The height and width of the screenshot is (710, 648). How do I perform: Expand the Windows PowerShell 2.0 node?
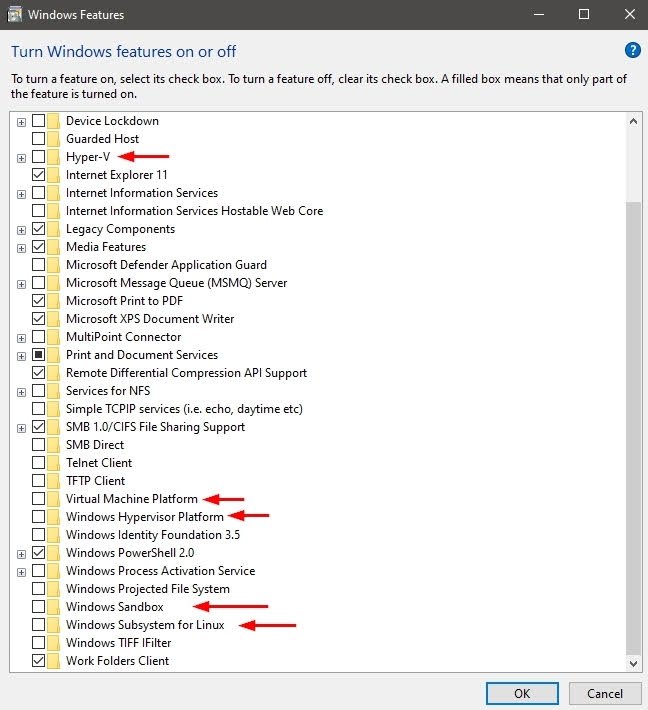click(x=21, y=554)
